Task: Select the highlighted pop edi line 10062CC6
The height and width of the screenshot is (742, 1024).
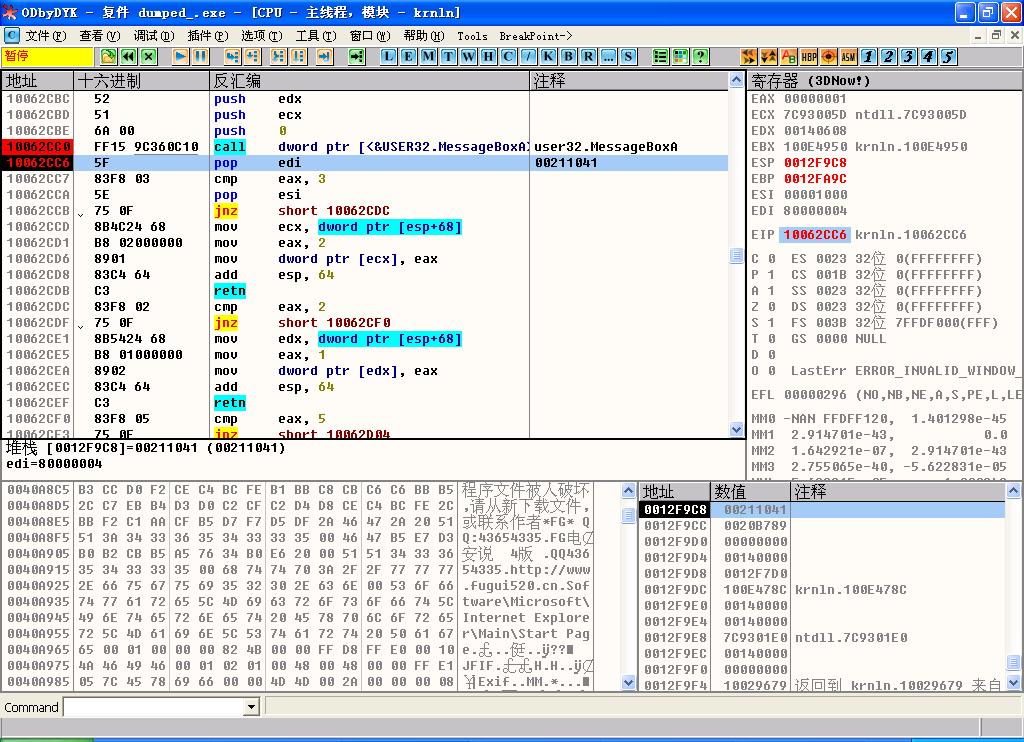Action: pos(364,163)
